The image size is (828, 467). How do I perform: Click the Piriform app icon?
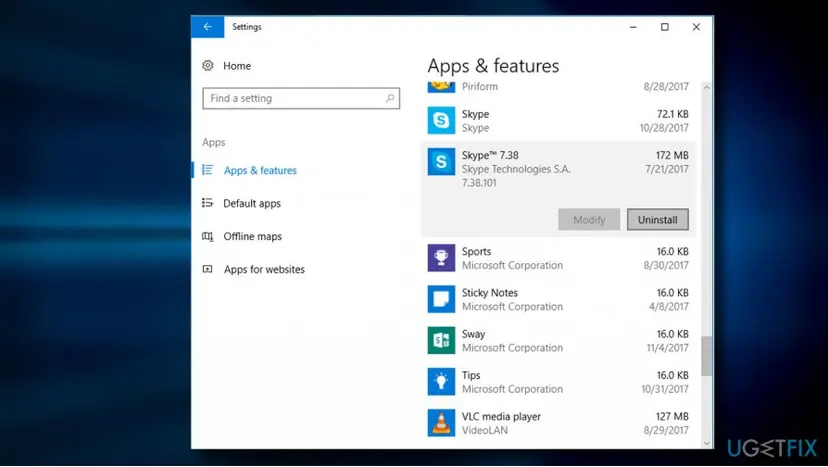441,87
